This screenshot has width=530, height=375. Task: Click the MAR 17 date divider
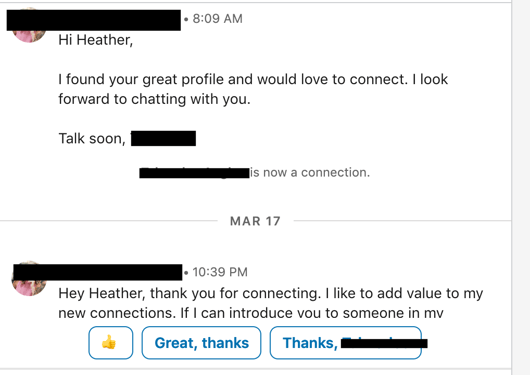tap(256, 221)
